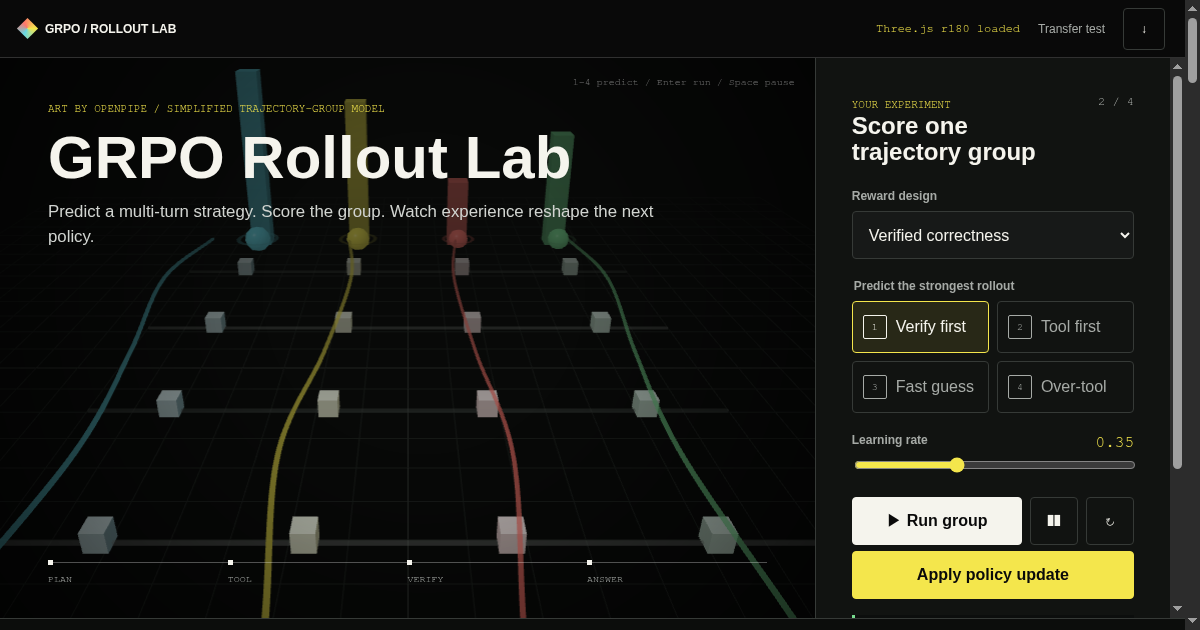The width and height of the screenshot is (1200, 630).
Task: Click the keyboard shortcuts hint text
Action: pyautogui.click(x=683, y=82)
